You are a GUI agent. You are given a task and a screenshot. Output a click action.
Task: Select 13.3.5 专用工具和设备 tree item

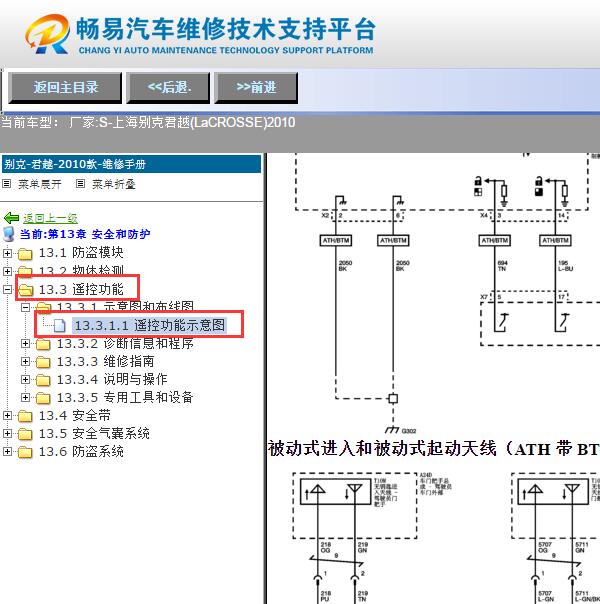pos(125,397)
